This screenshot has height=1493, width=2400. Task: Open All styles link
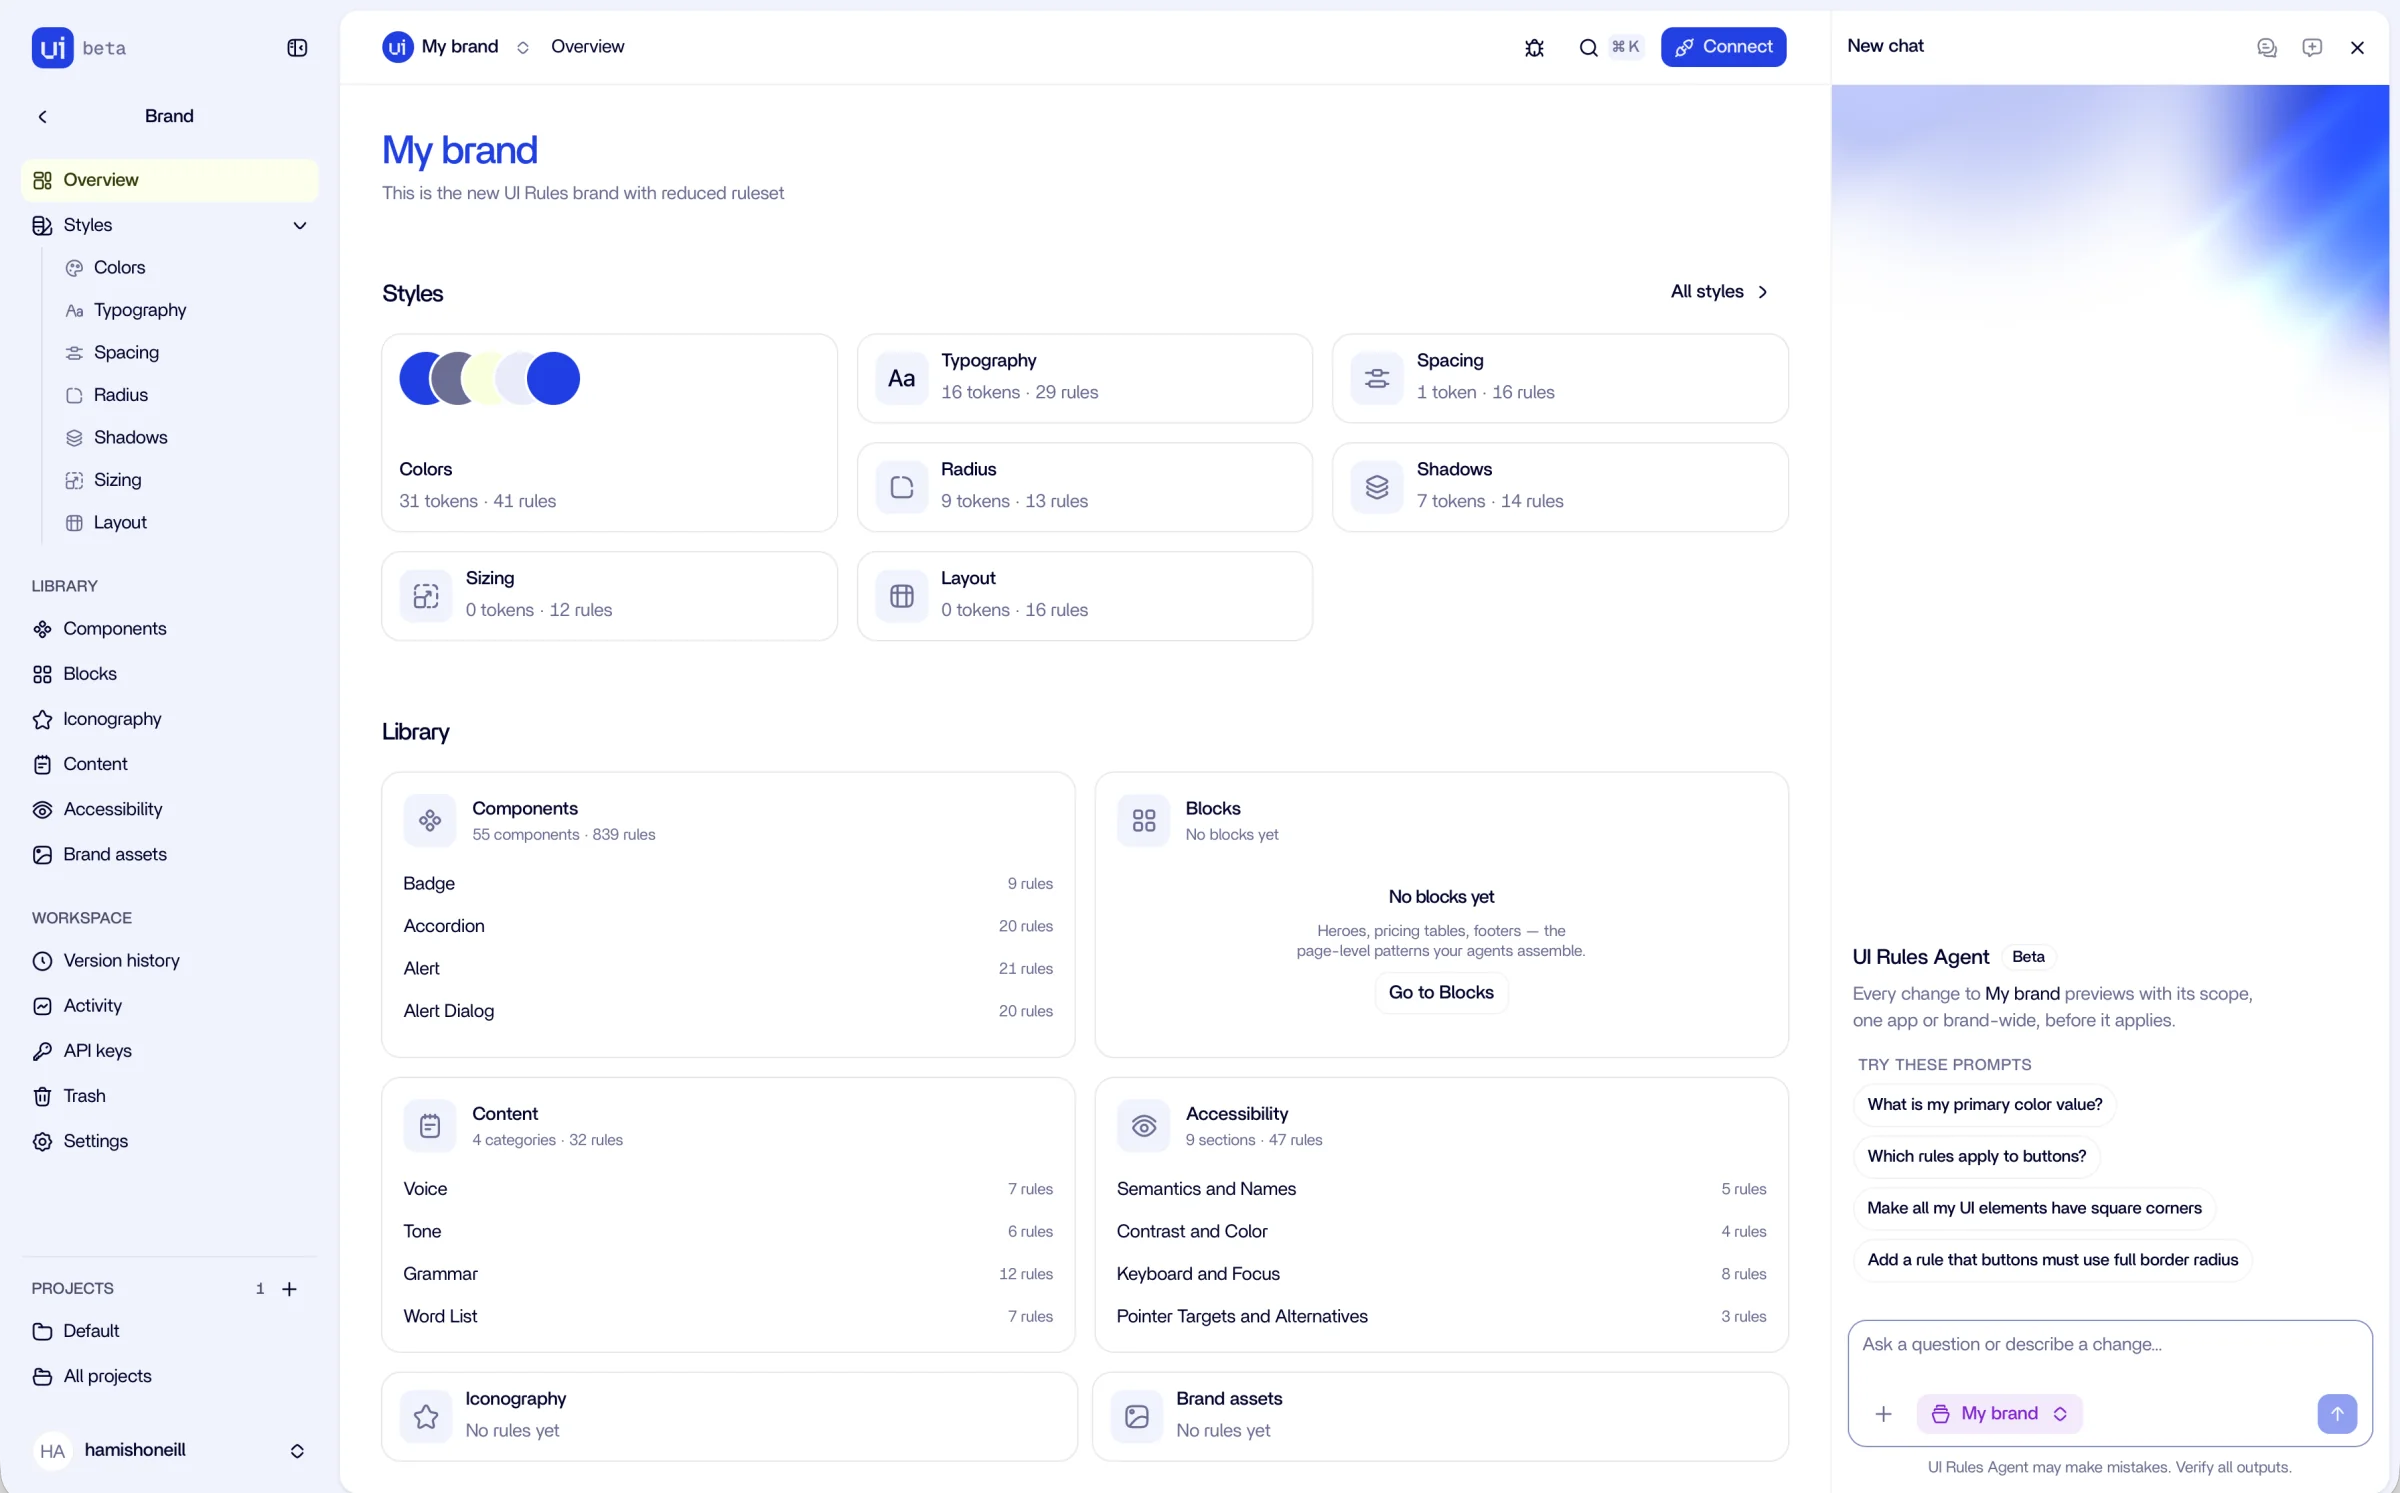[1719, 292]
